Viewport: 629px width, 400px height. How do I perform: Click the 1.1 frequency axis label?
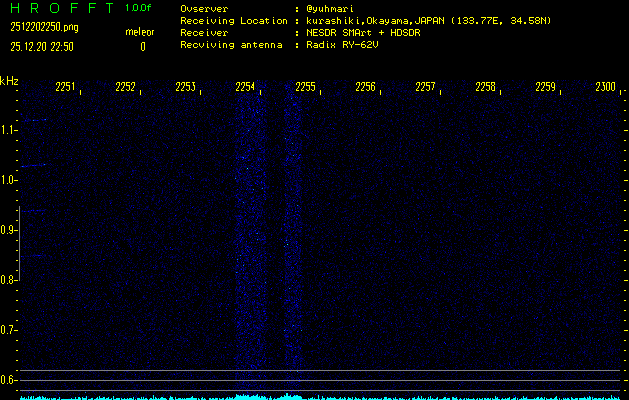click(x=9, y=130)
